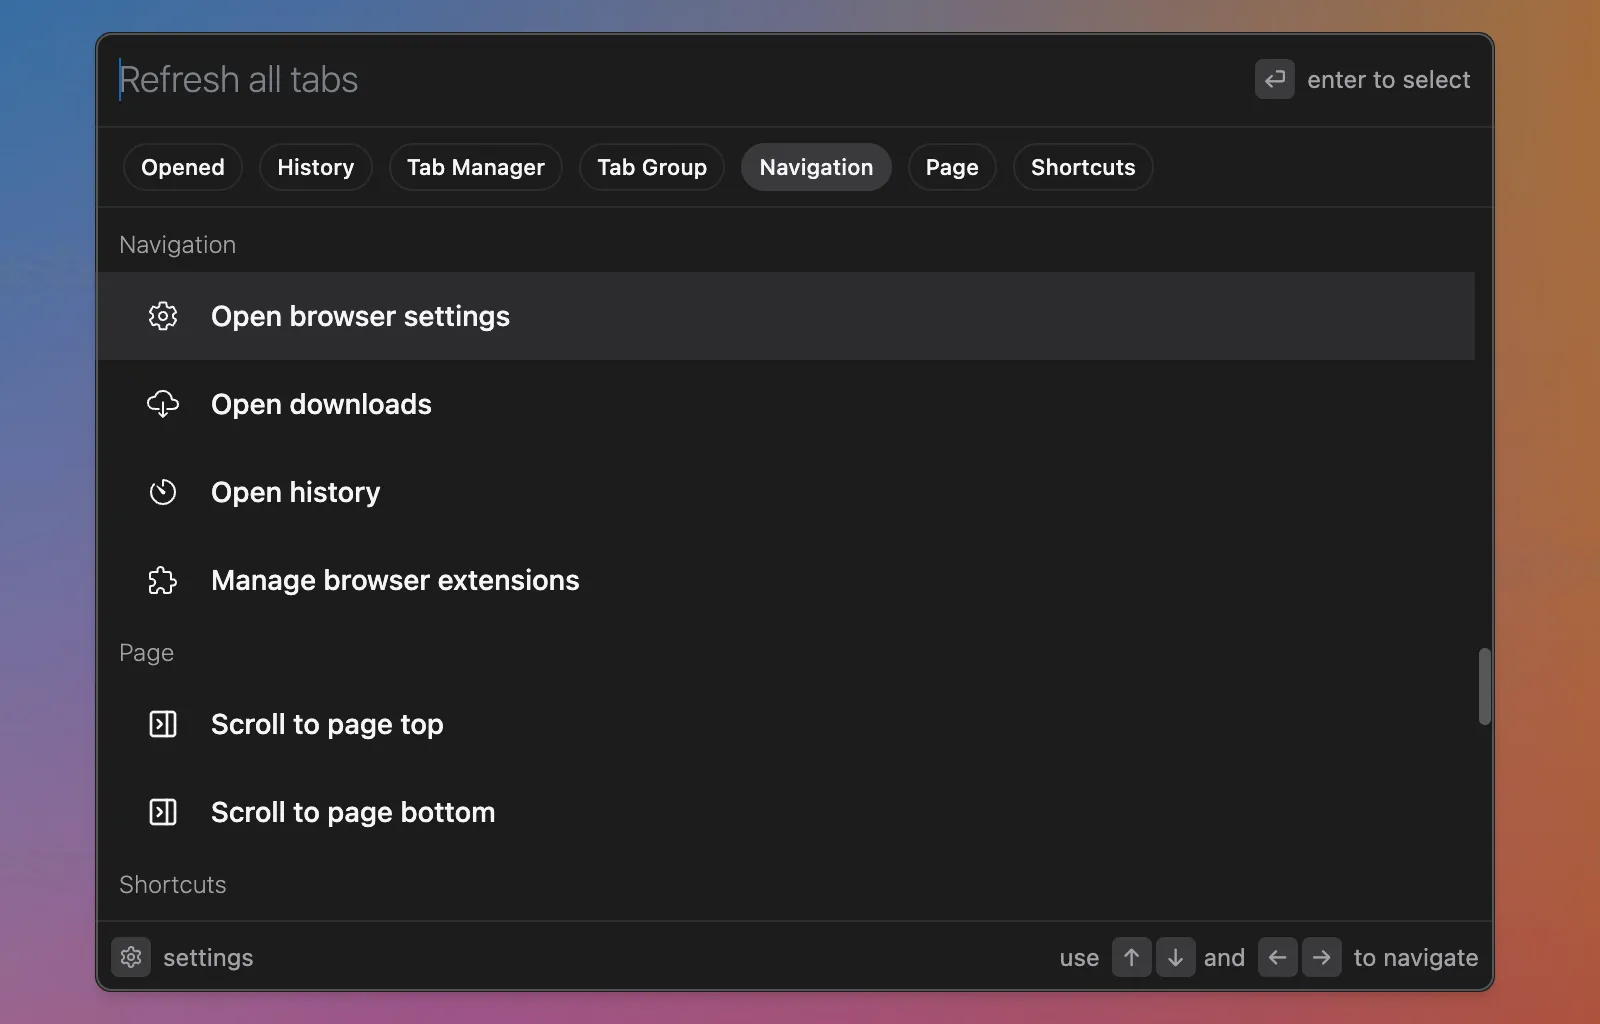Select the Navigation filter tab

coord(816,167)
